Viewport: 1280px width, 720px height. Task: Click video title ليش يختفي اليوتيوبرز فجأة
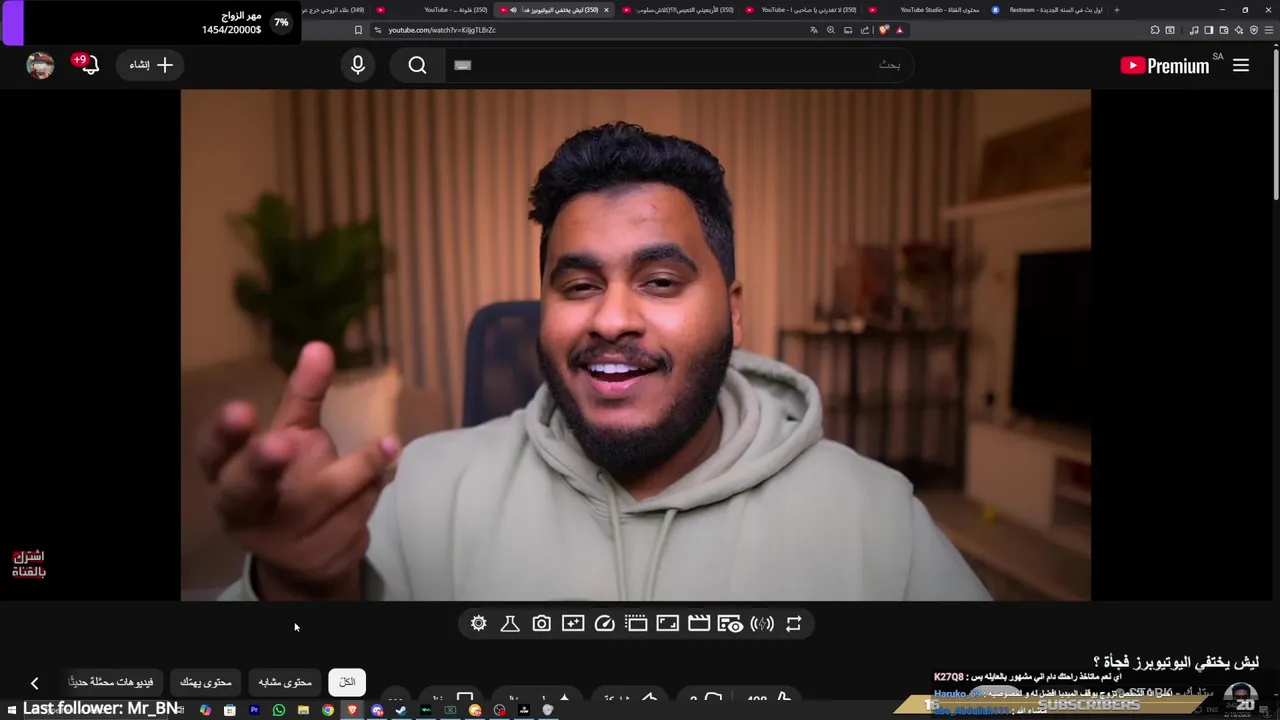point(1176,662)
